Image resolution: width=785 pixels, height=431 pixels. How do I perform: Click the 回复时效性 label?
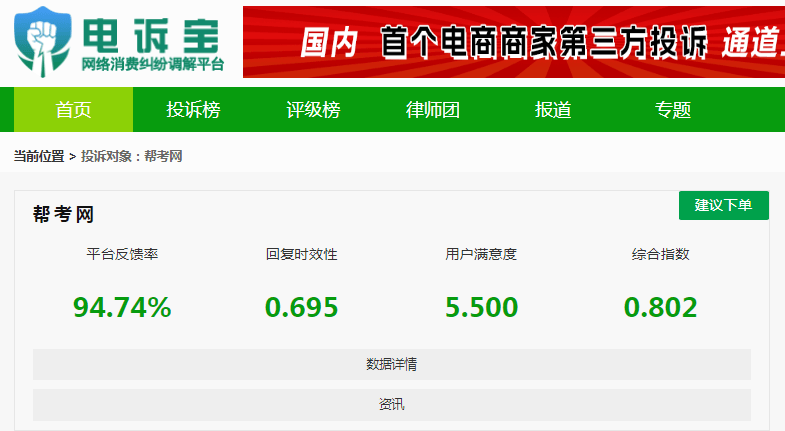(x=301, y=254)
